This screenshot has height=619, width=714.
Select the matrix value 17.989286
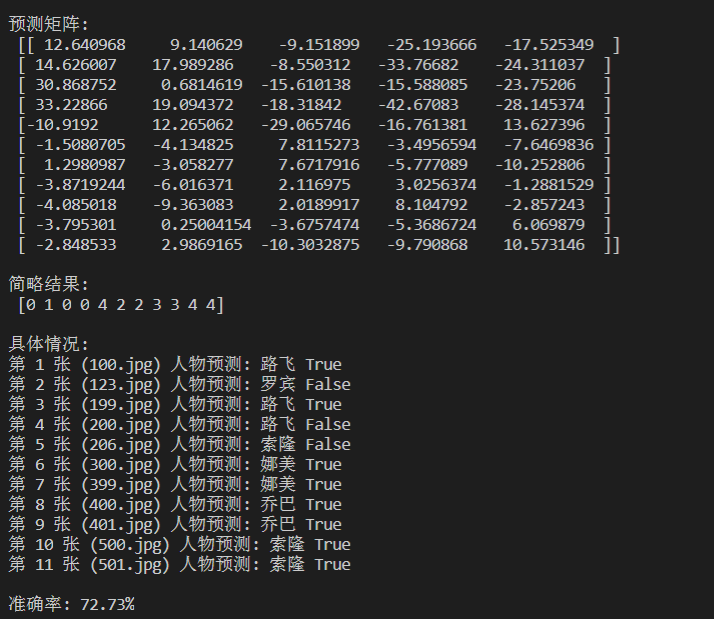coord(193,65)
